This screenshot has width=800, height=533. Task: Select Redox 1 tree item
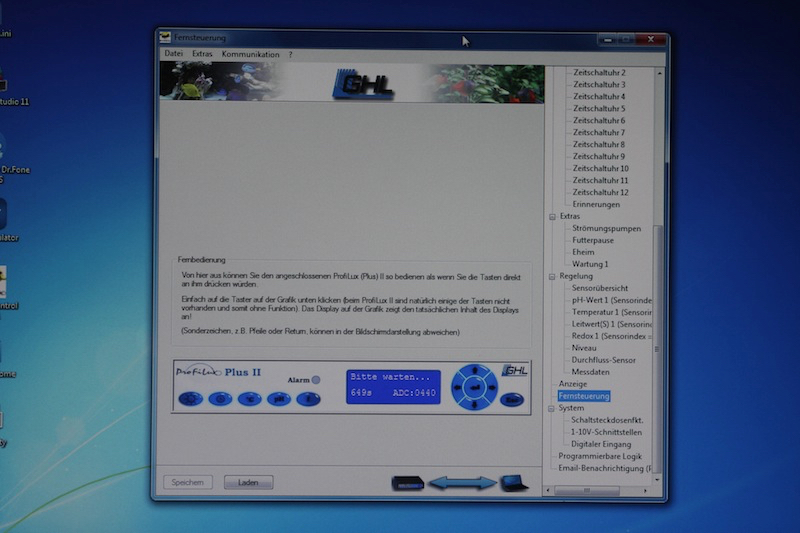coord(611,336)
